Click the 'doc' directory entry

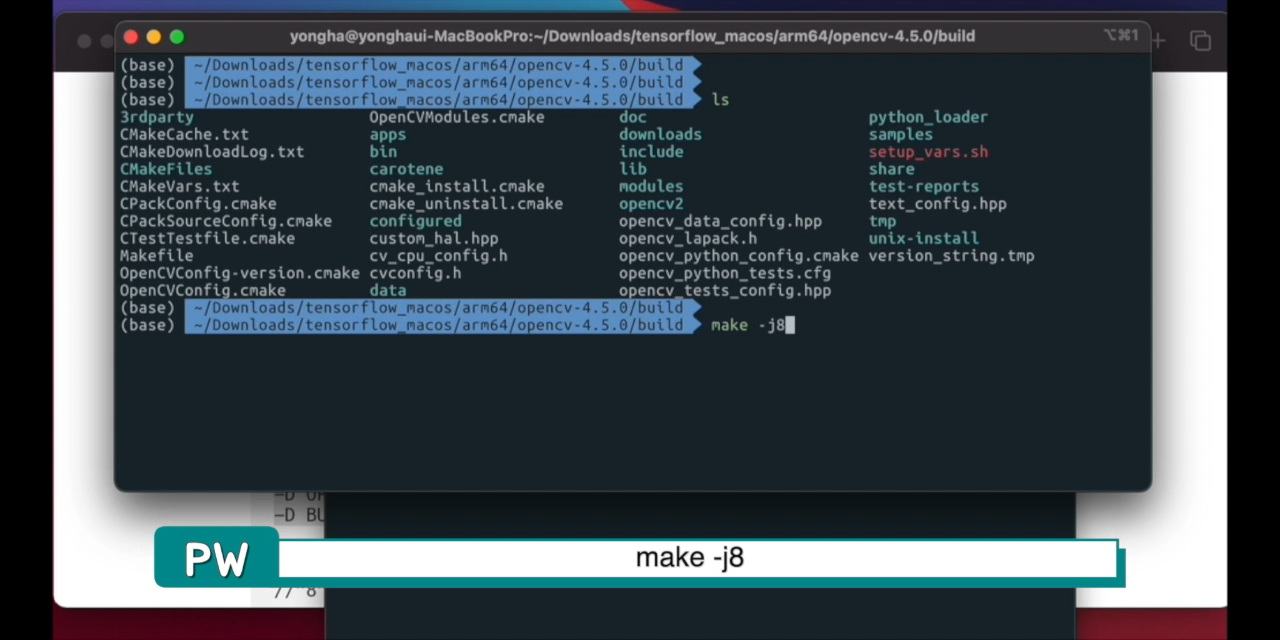click(633, 117)
